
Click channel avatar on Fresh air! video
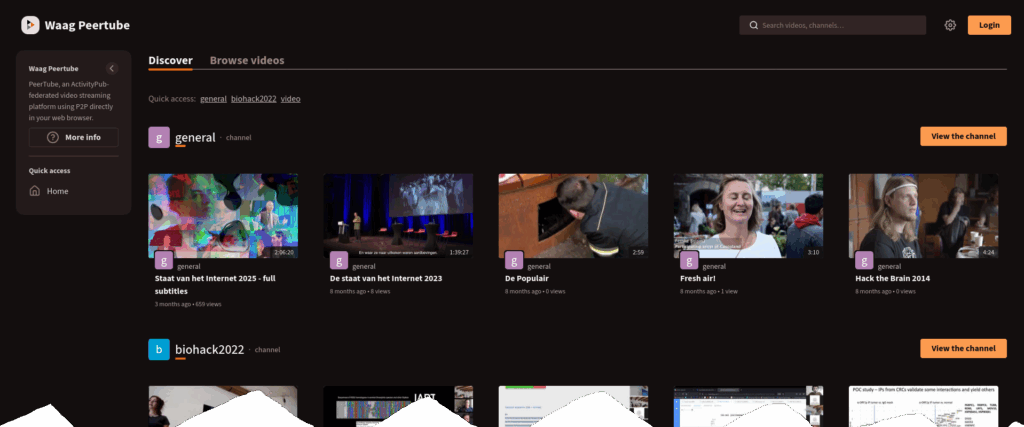[x=689, y=260]
